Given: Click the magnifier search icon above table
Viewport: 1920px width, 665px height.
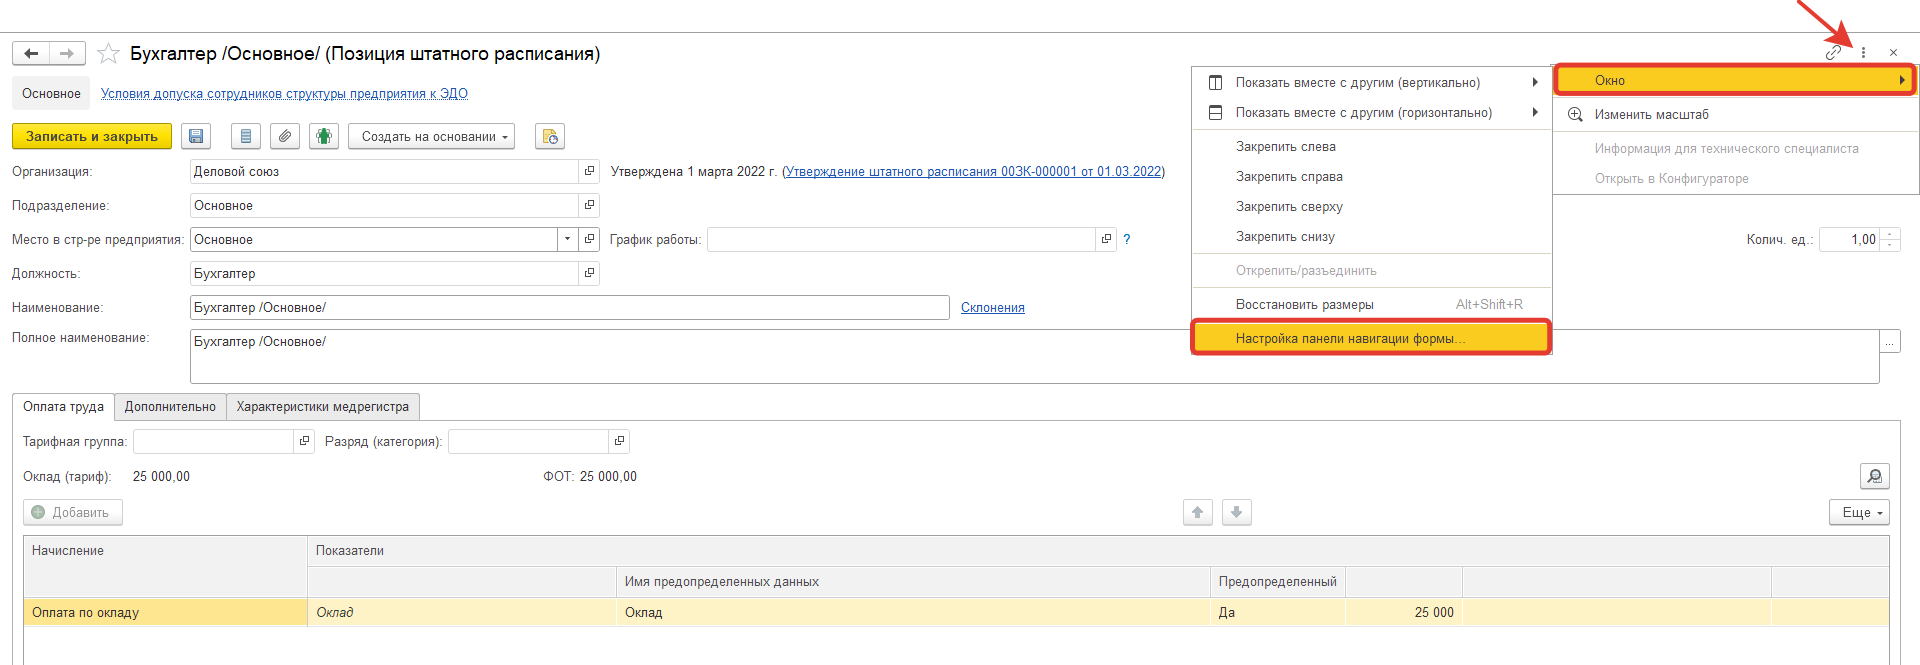Looking at the screenshot, I should pos(1874,477).
